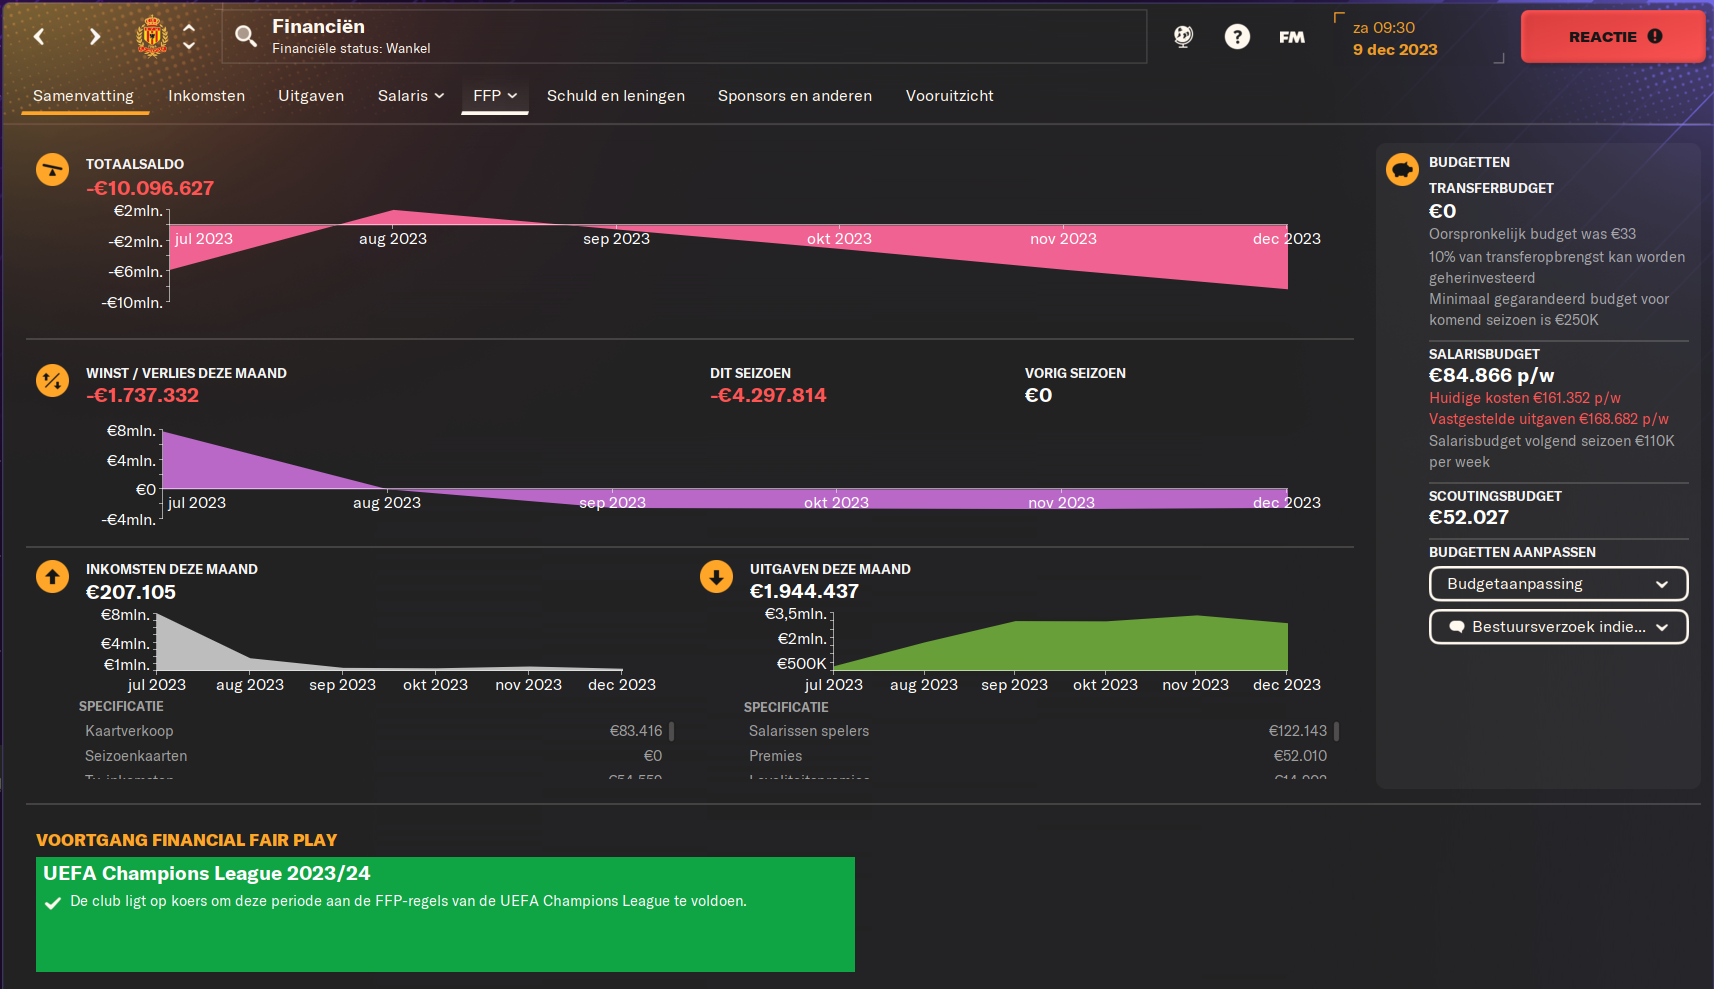This screenshot has height=989, width=1714.
Task: Click the green Uitgaven deze maand chart
Action: tap(1060, 643)
